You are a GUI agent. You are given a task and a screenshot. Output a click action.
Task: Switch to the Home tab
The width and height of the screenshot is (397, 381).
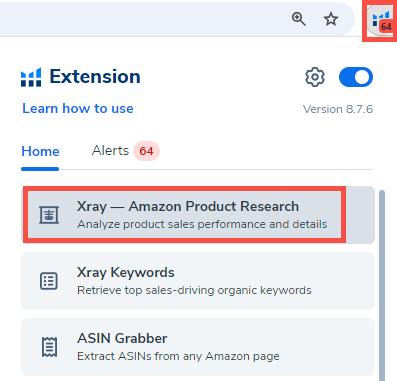[40, 151]
